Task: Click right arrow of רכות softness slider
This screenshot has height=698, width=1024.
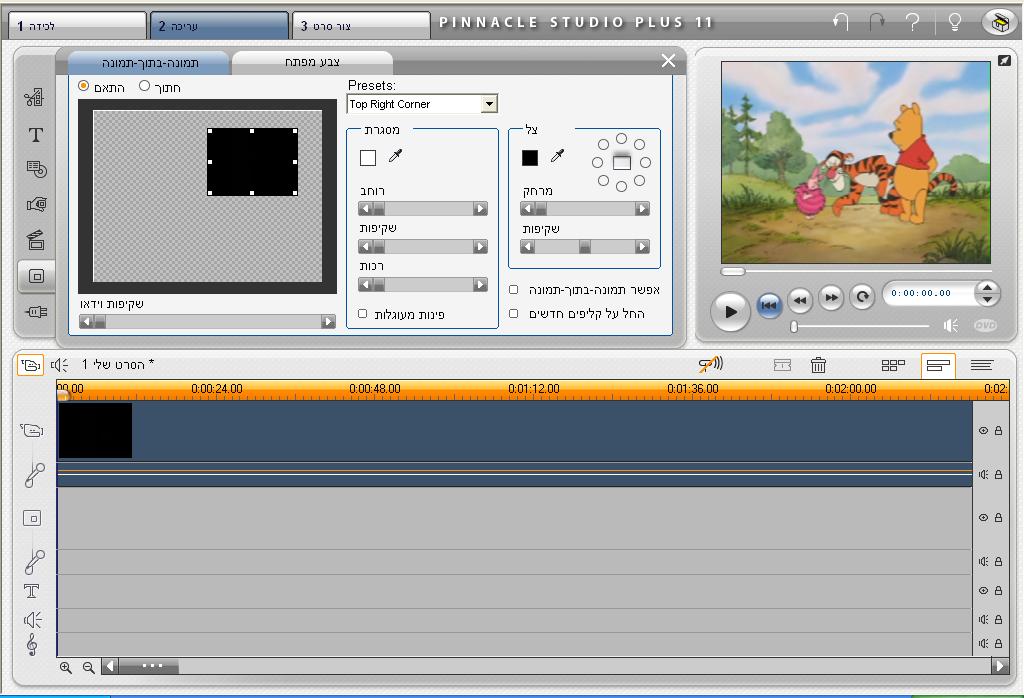Action: pos(480,285)
